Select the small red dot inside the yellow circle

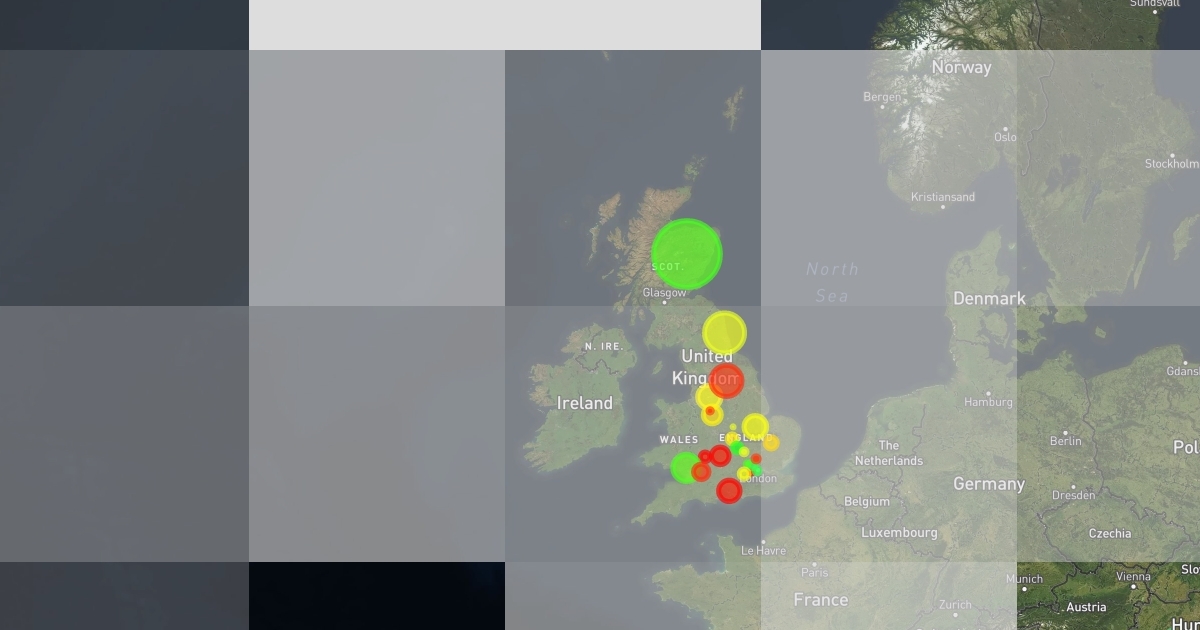(x=710, y=411)
